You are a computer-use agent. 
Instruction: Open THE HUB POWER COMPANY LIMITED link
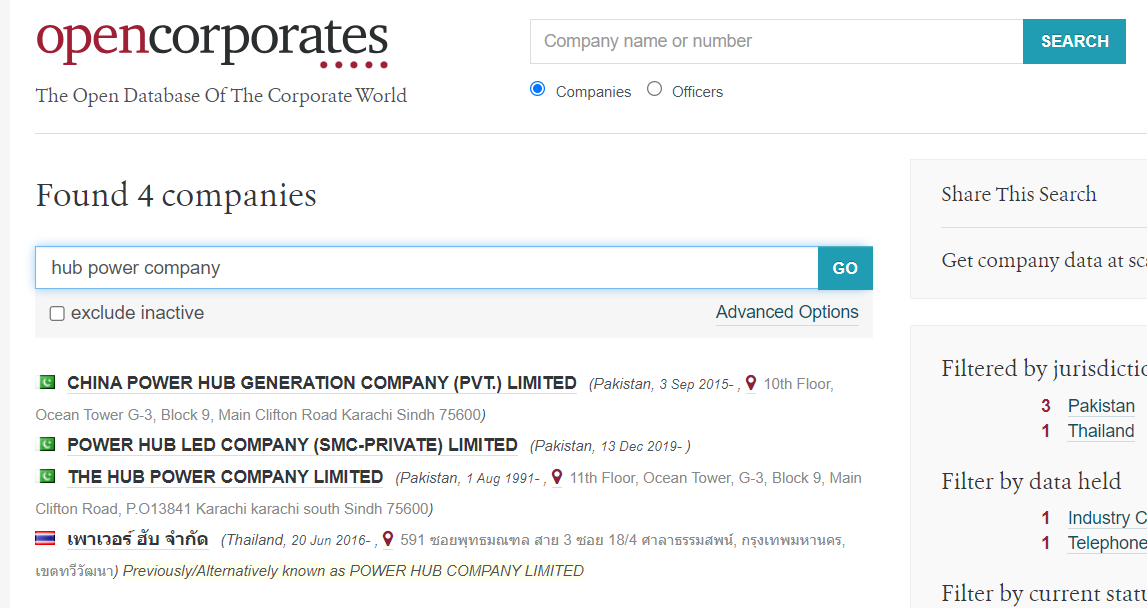pos(225,477)
